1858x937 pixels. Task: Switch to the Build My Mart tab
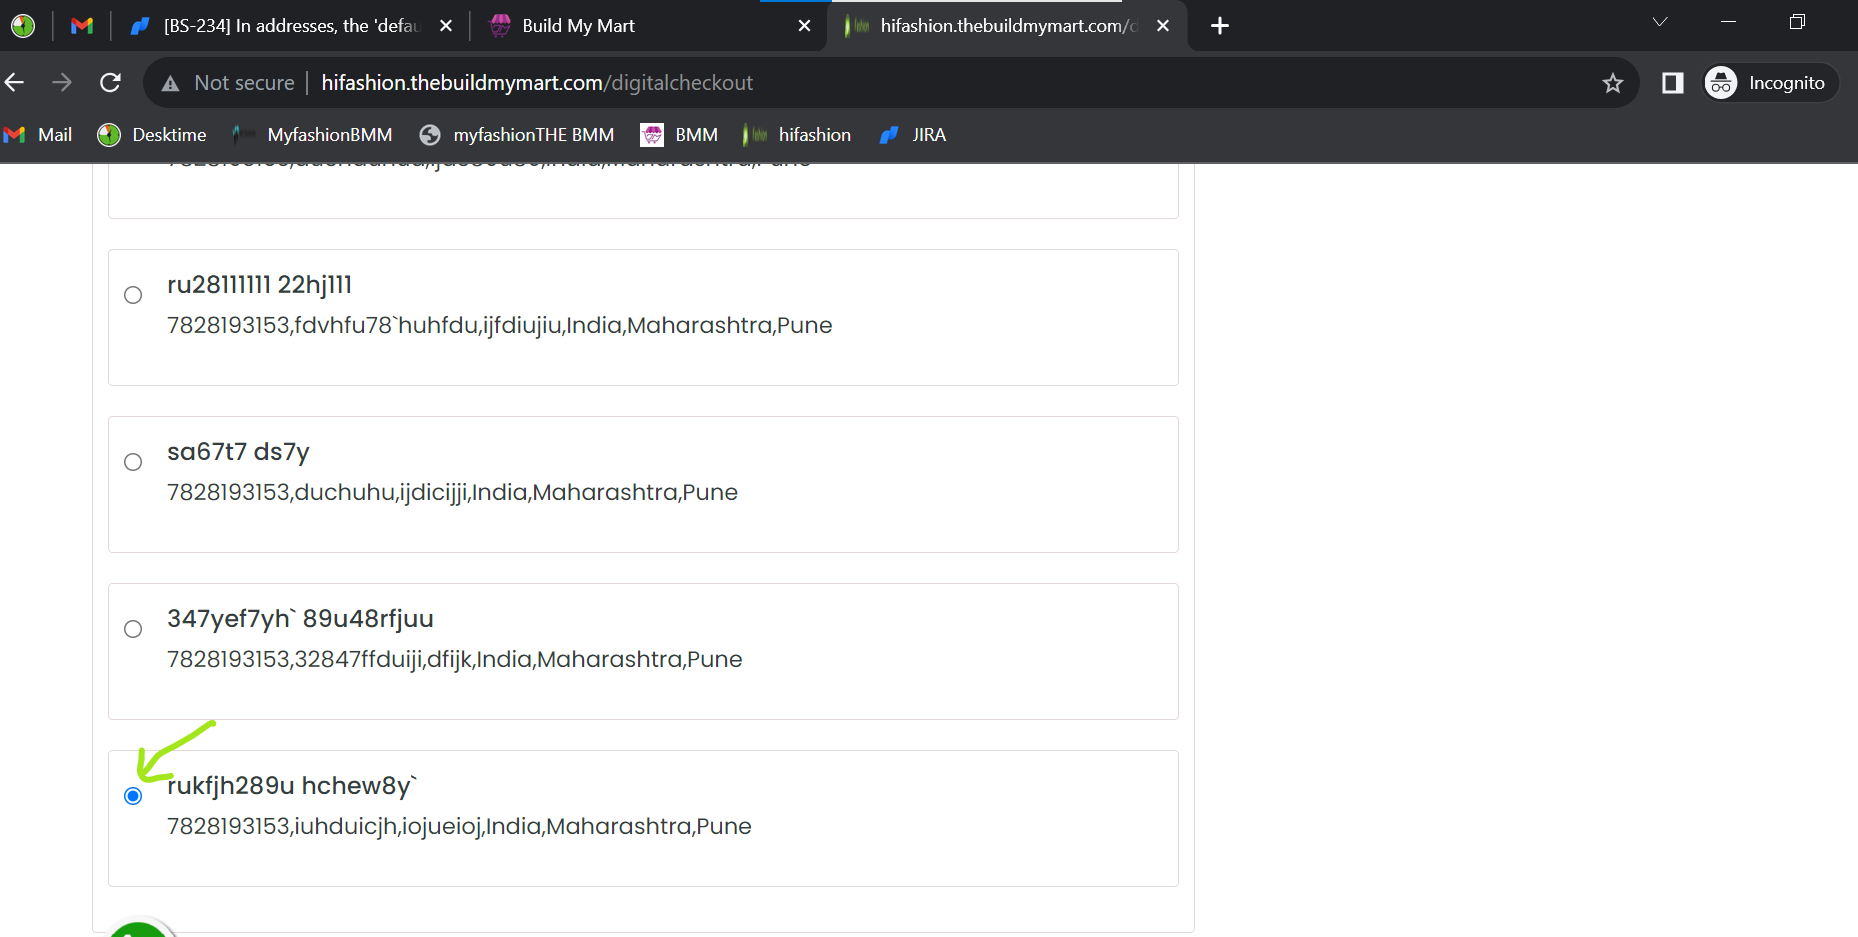[x=650, y=26]
